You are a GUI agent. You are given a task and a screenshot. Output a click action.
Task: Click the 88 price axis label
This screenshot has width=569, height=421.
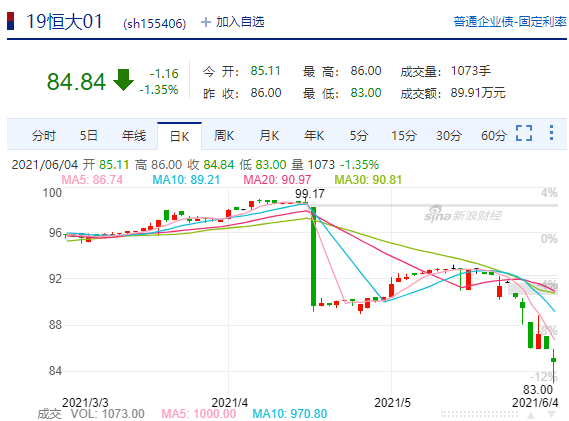(x=56, y=325)
